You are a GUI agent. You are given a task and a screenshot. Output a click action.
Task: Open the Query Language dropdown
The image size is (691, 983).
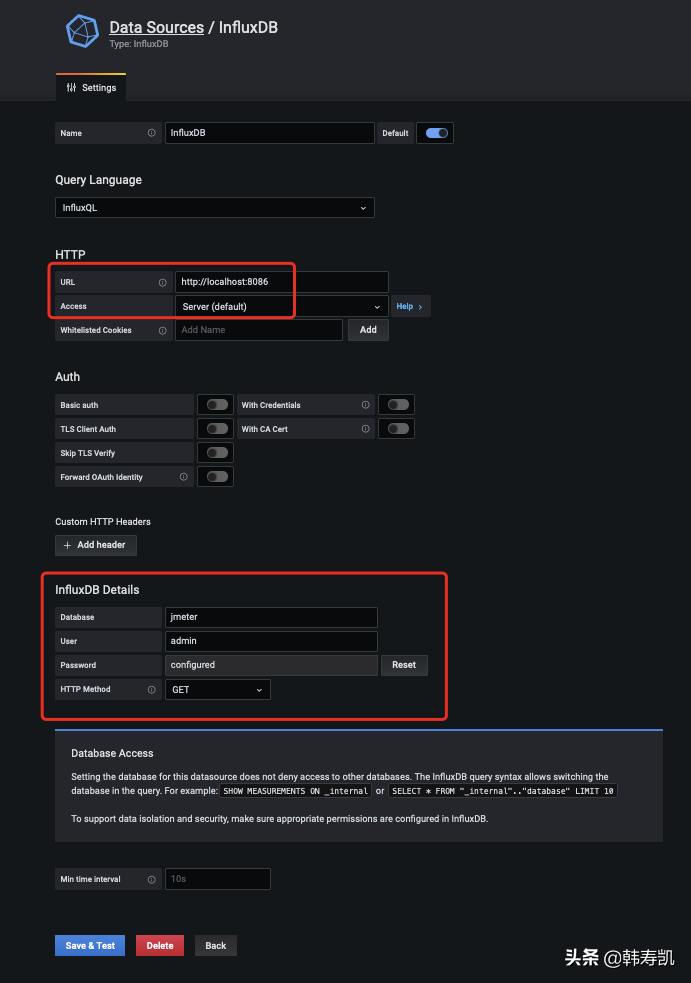pyautogui.click(x=214, y=207)
